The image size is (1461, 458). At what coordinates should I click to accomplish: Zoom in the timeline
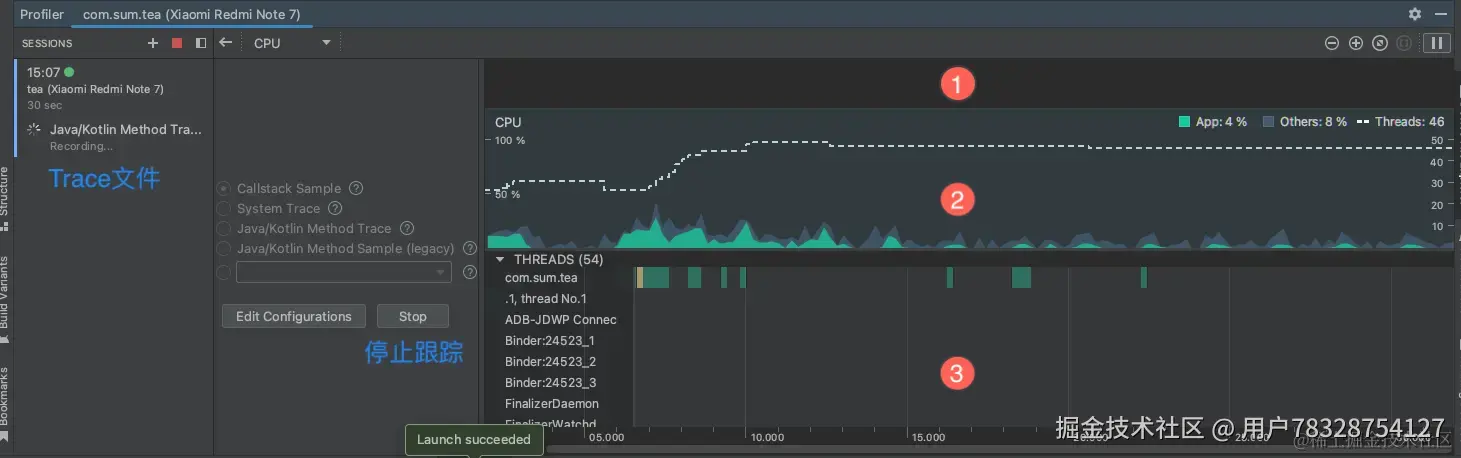click(x=1356, y=43)
